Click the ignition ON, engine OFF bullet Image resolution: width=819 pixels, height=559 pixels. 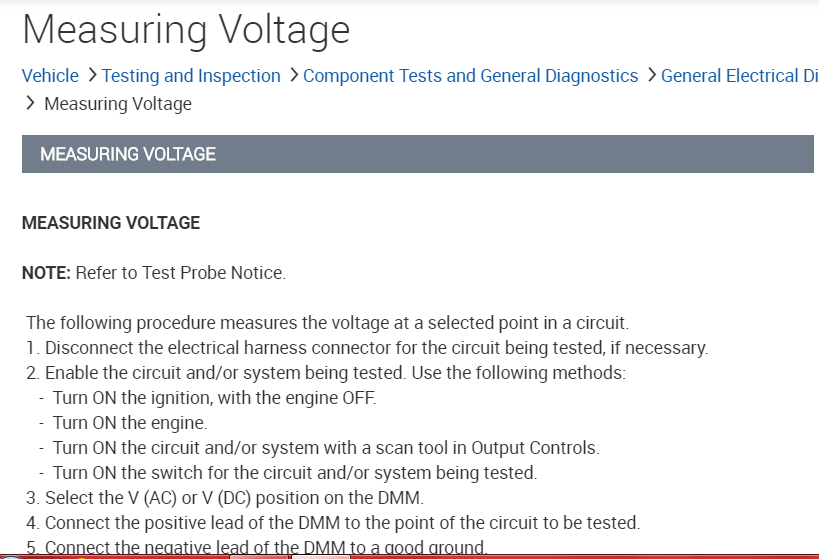[x=214, y=398]
